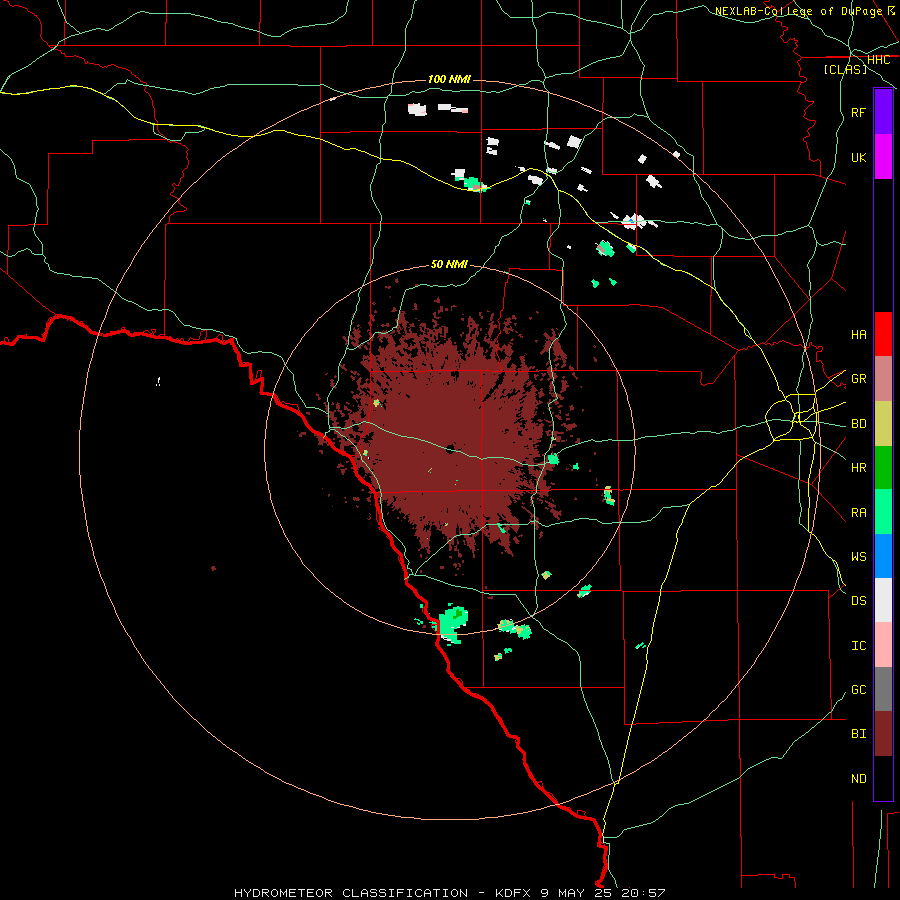Click the ND legend label
The image size is (900, 900).
[858, 779]
